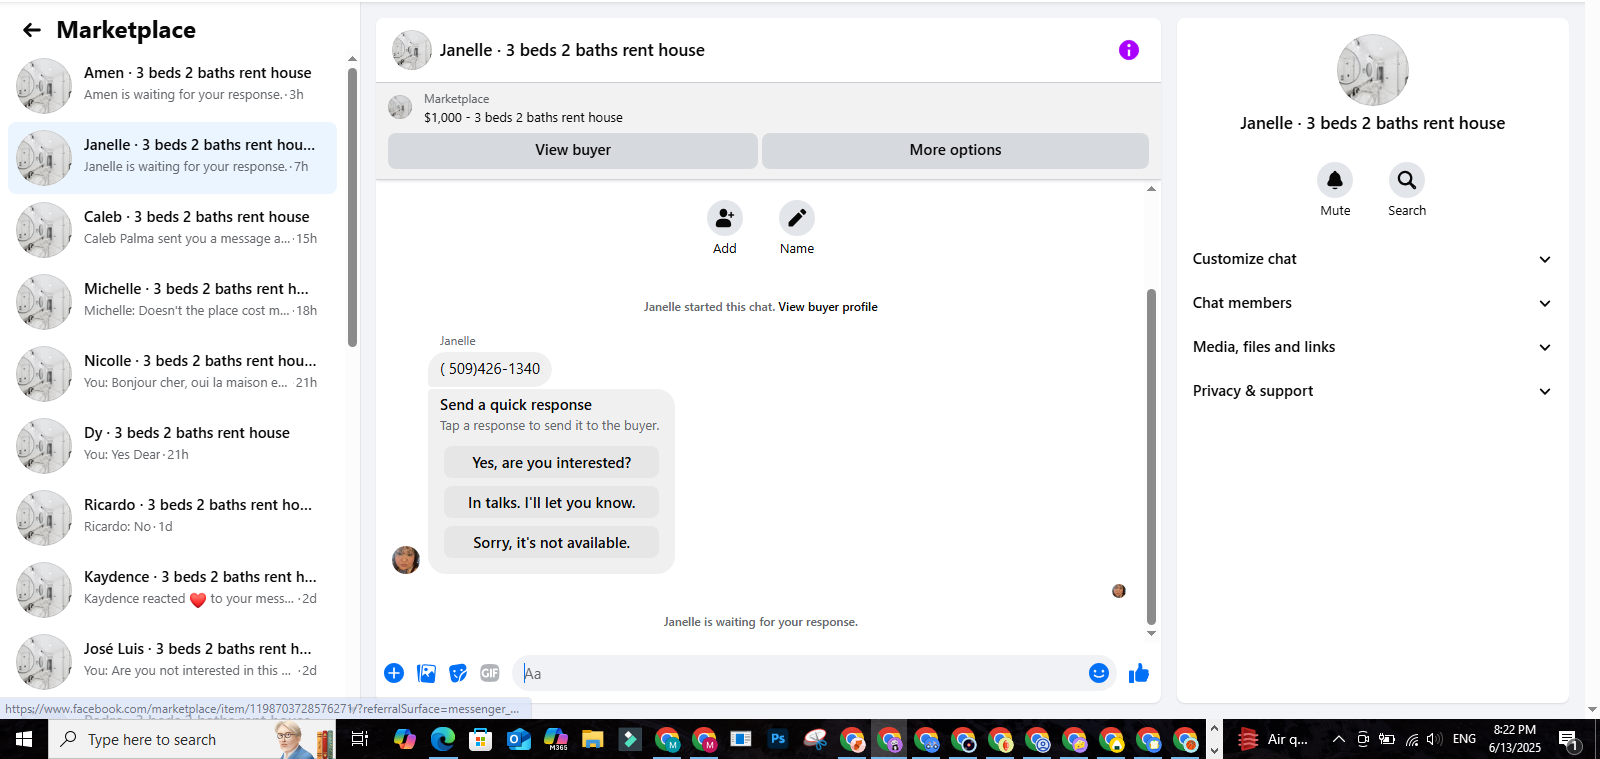Screen dimensions: 1600x759
Task: Click Janelle's avatar in chat header
Action: coord(411,50)
